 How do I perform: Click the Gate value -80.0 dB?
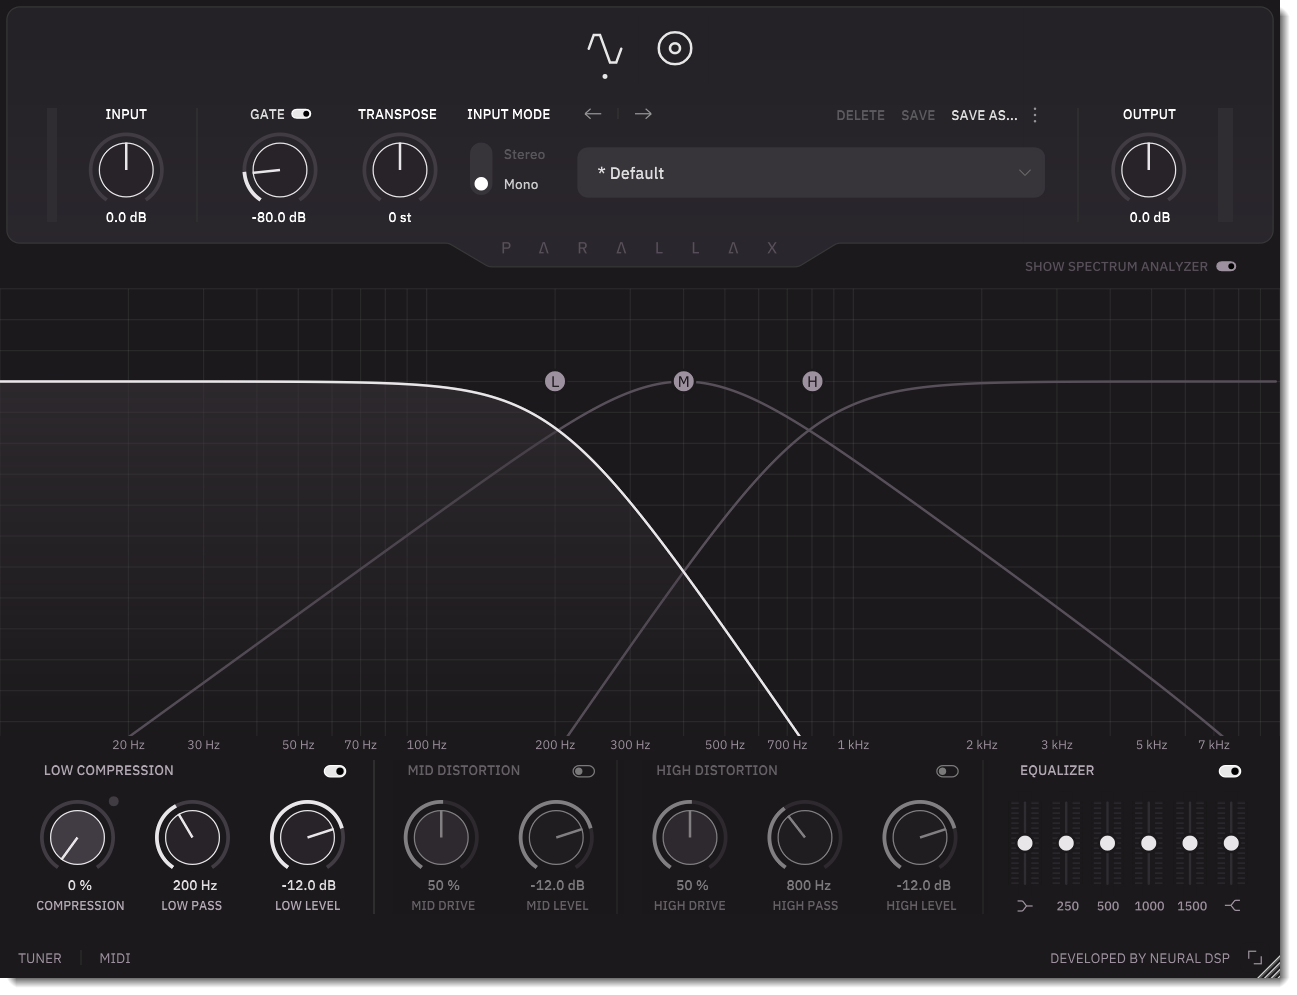[x=279, y=217]
